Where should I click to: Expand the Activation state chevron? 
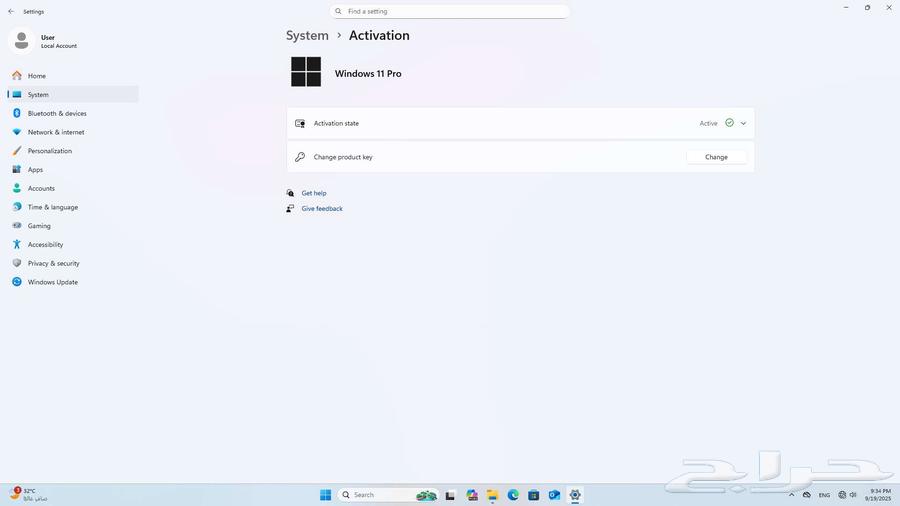743,123
